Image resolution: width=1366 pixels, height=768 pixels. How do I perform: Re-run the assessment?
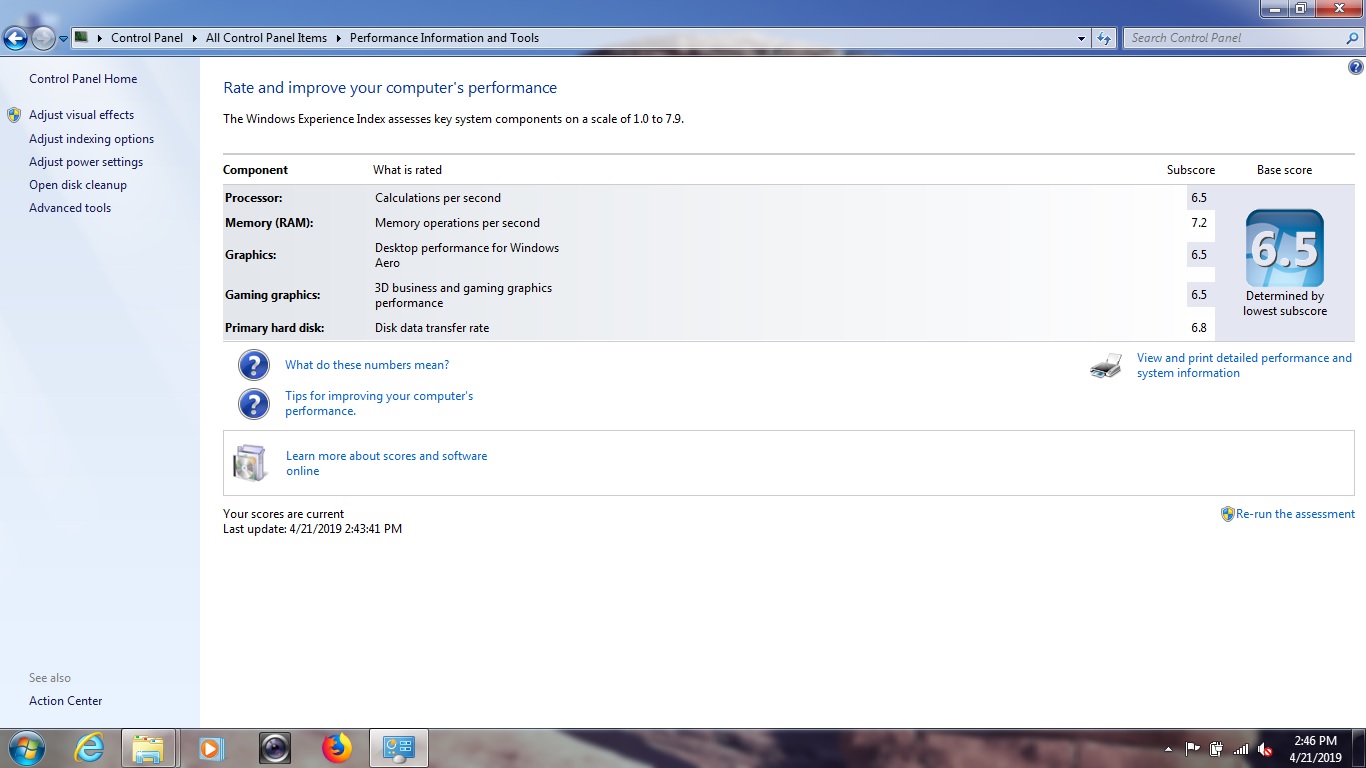[1295, 514]
